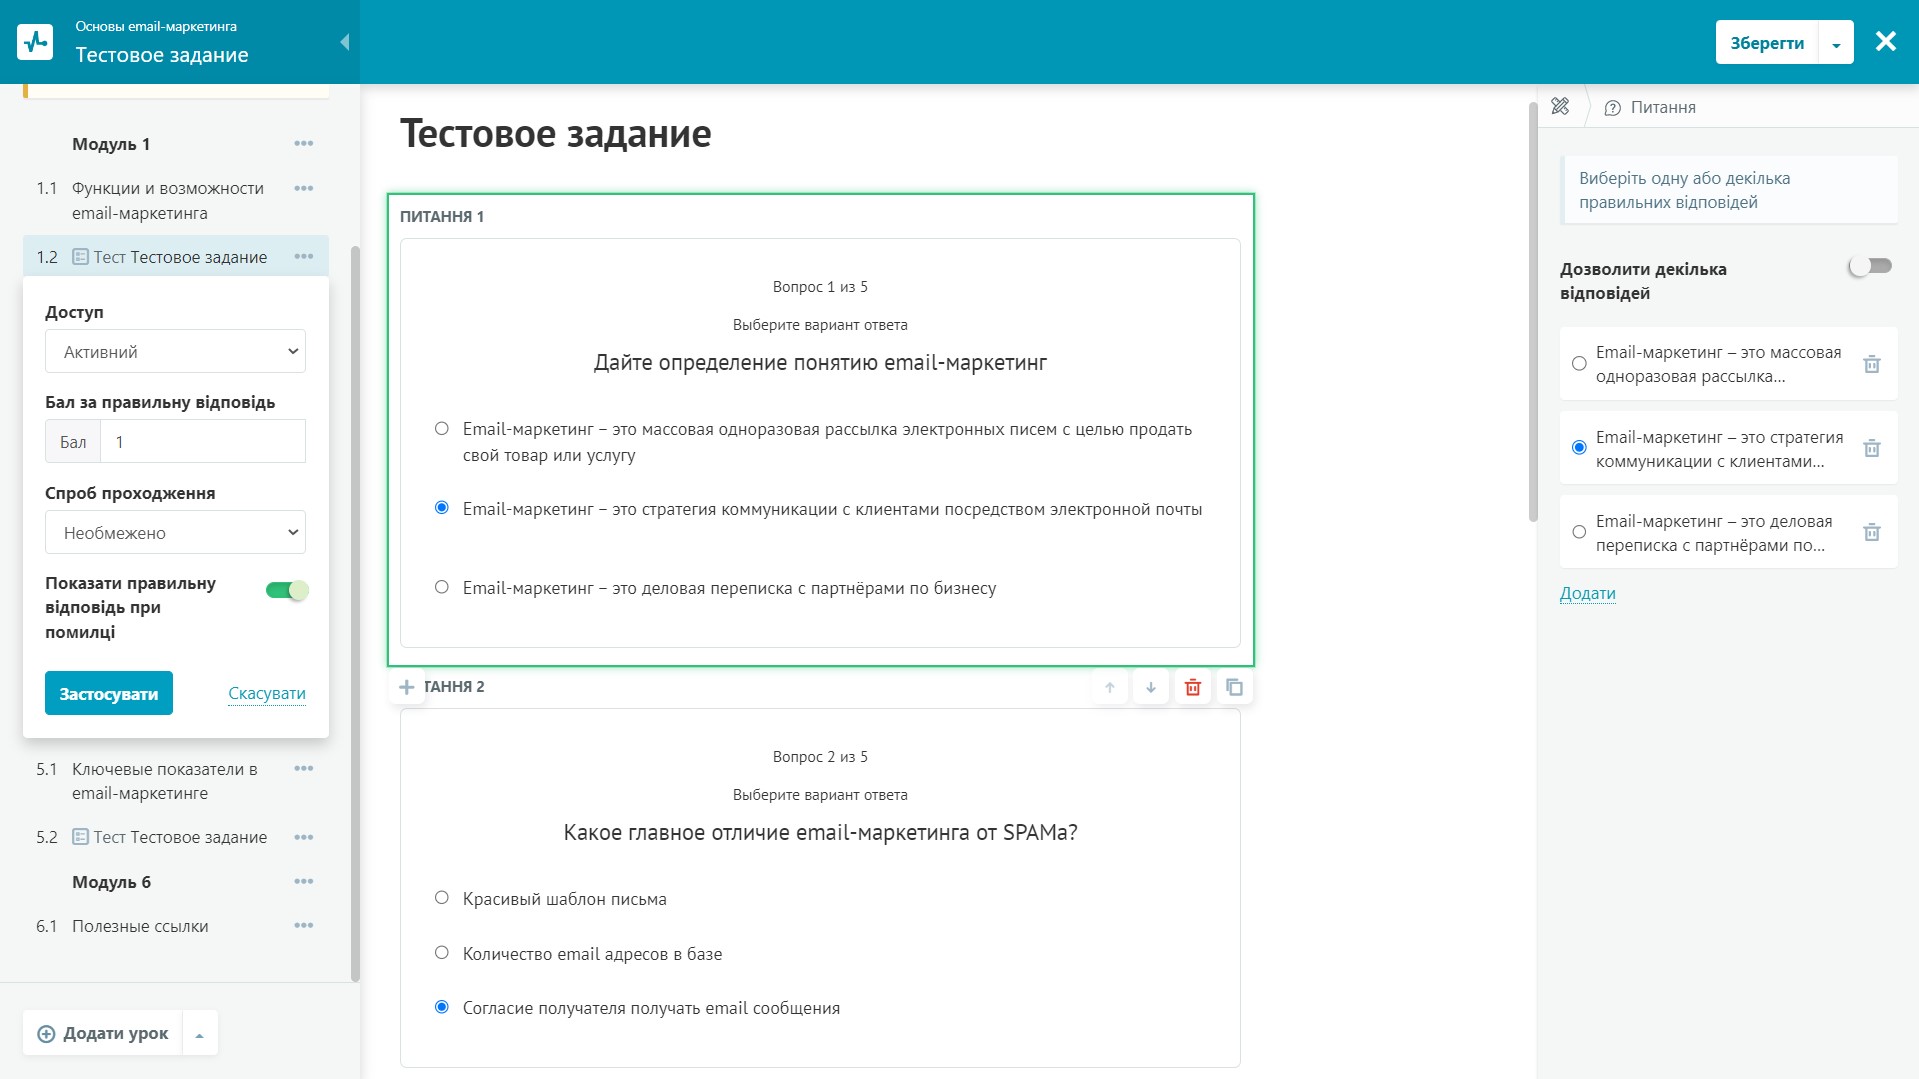Open the edit tools panel pencil icon

pyautogui.click(x=1560, y=106)
